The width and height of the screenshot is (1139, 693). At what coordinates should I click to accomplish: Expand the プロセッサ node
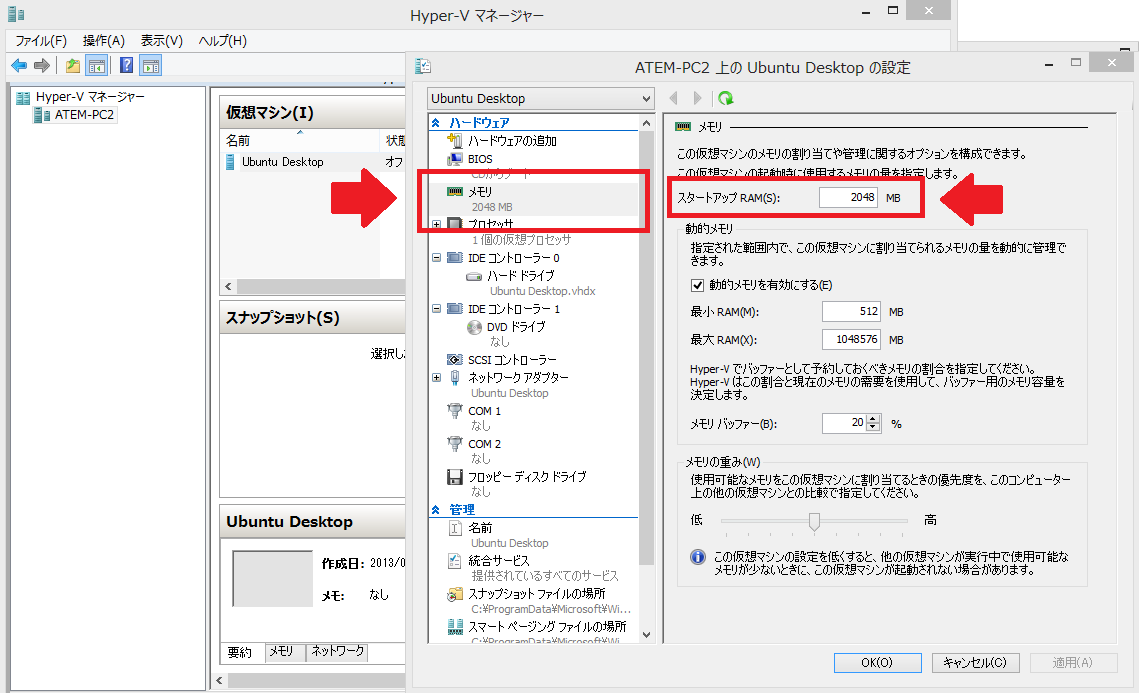(x=437, y=224)
